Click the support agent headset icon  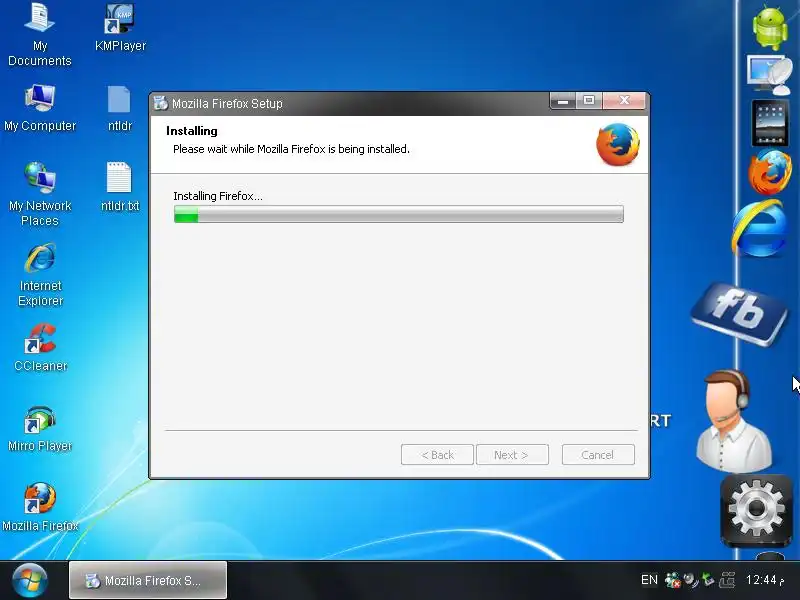(734, 420)
